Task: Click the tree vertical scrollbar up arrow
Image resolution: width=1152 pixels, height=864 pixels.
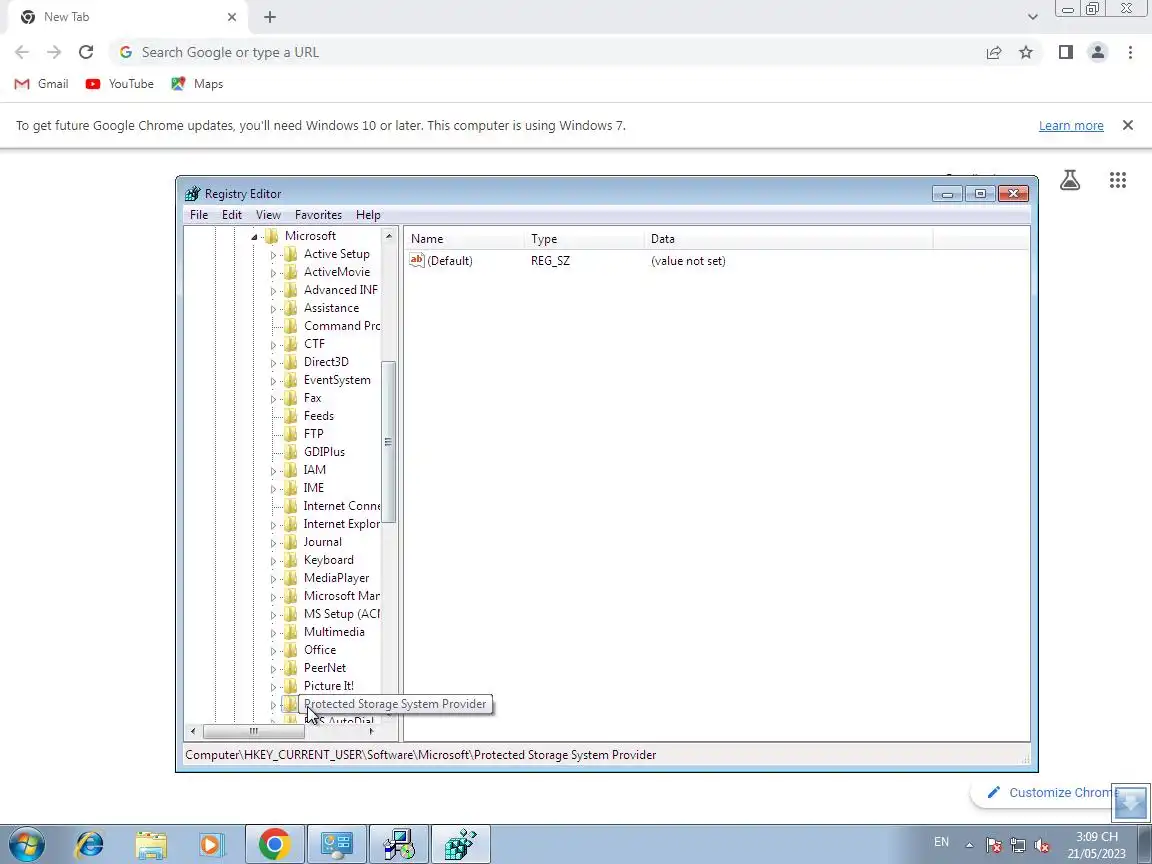Action: [x=389, y=236]
